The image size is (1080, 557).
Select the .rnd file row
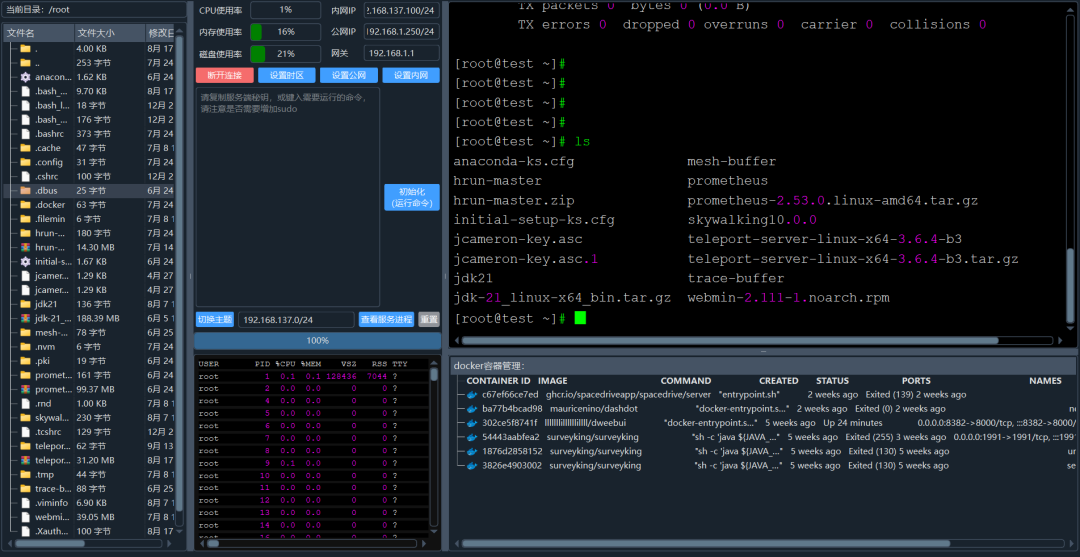[90, 403]
